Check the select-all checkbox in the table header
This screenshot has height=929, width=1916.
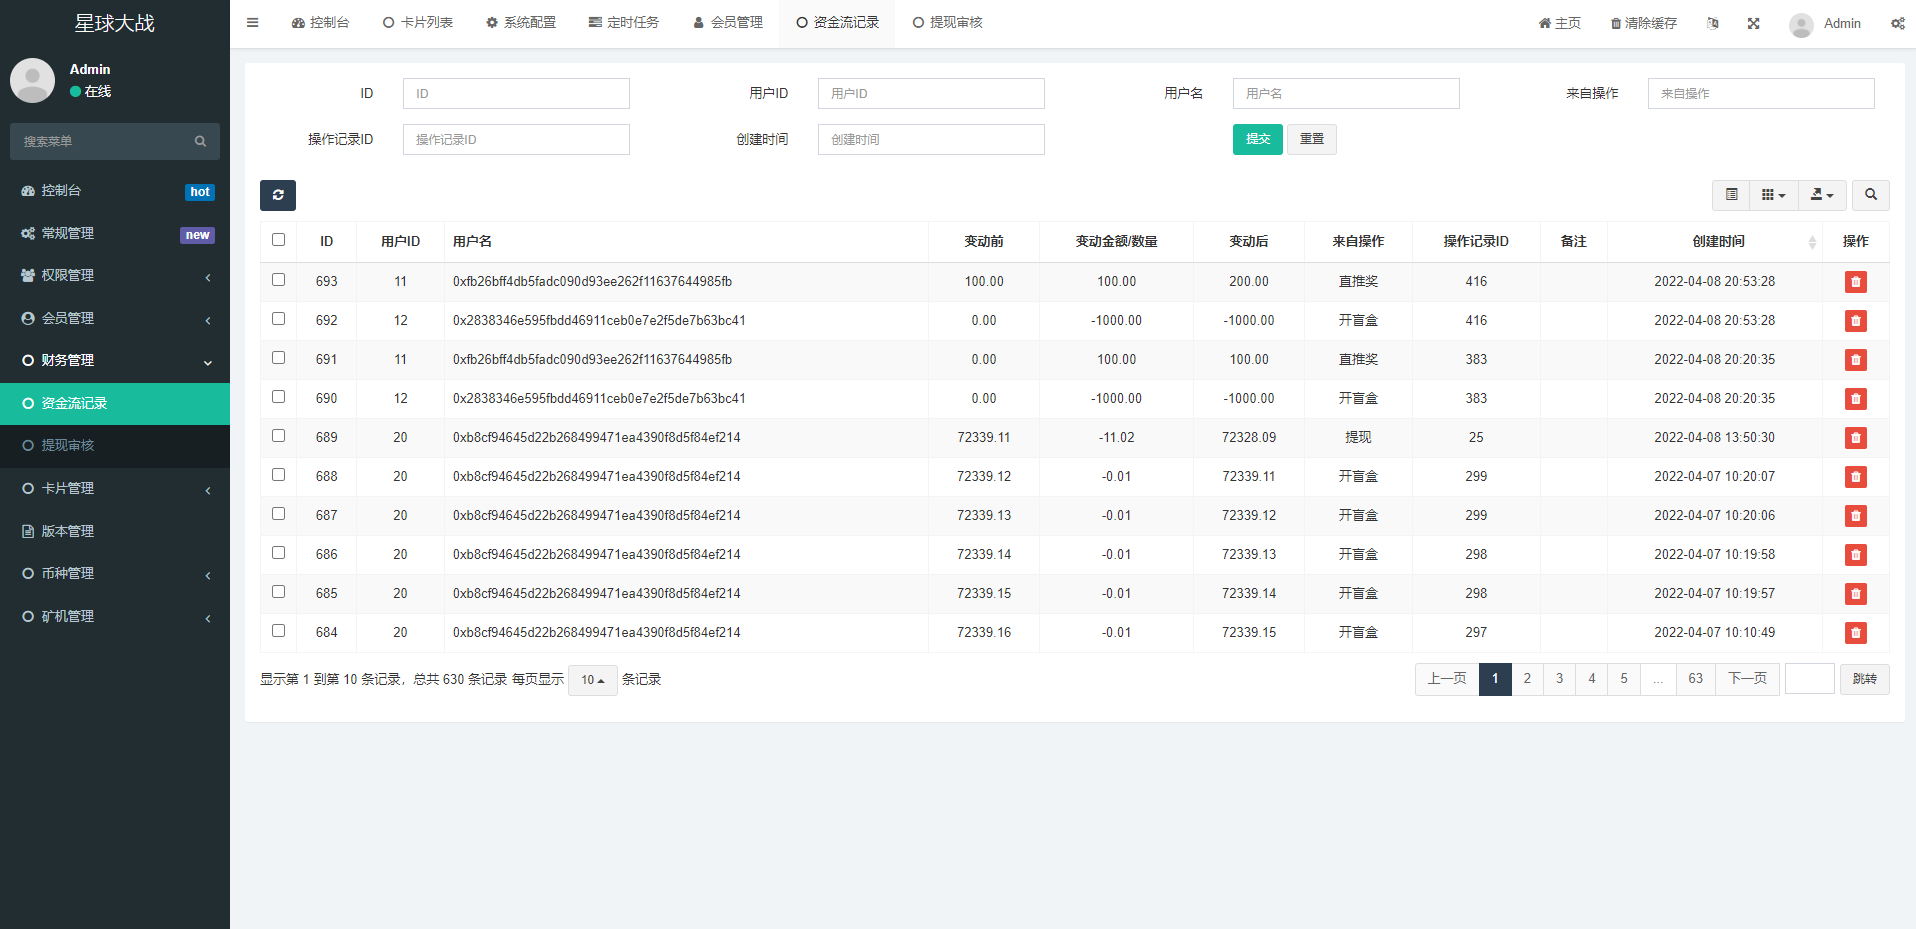coord(278,240)
